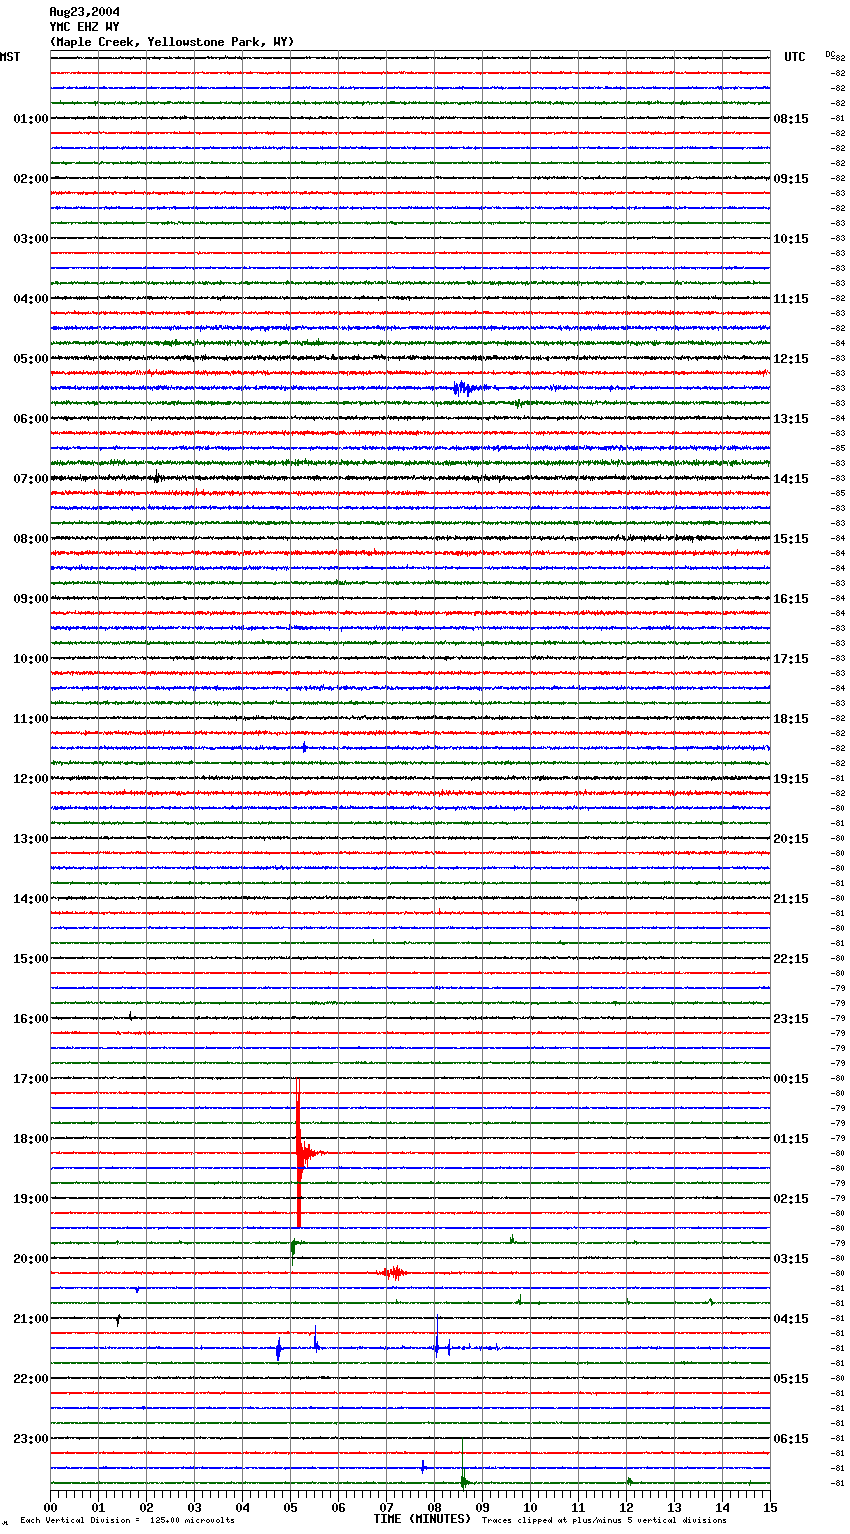Click the 14:15 UTC time label

coord(791,479)
